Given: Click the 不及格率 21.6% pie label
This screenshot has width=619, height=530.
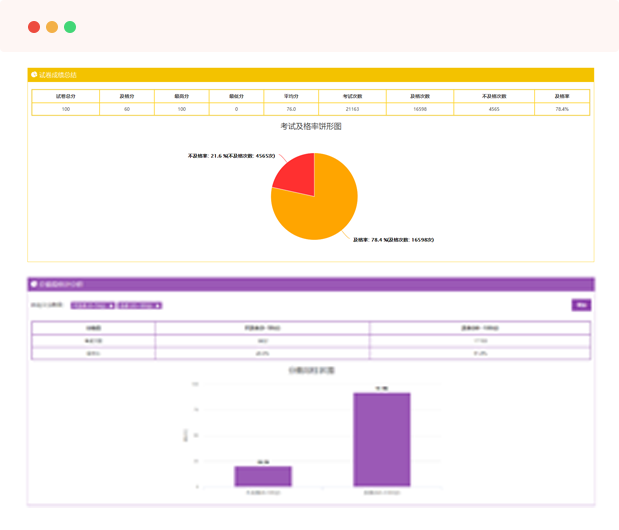Looking at the screenshot, I should pyautogui.click(x=231, y=156).
